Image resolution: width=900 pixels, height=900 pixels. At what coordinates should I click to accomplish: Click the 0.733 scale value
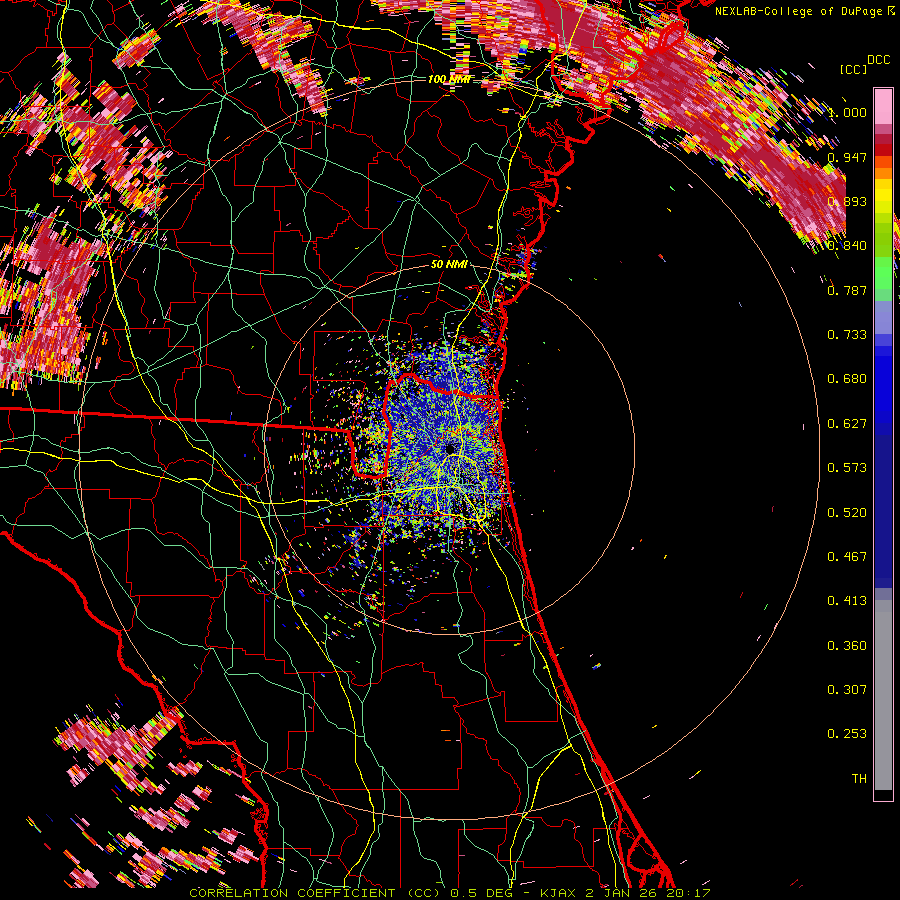coord(847,335)
